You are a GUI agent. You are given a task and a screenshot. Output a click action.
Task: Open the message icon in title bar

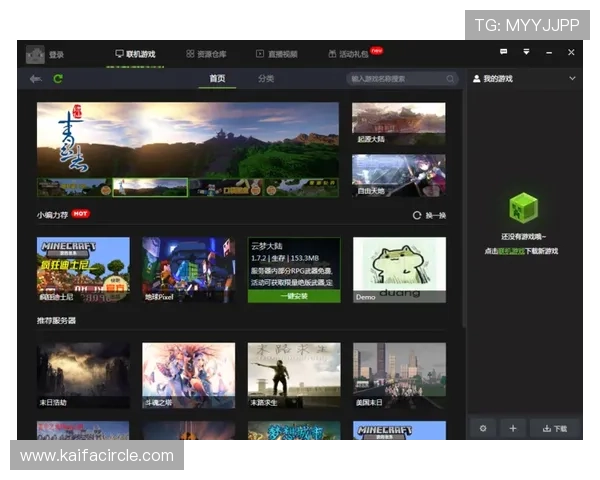pos(504,52)
